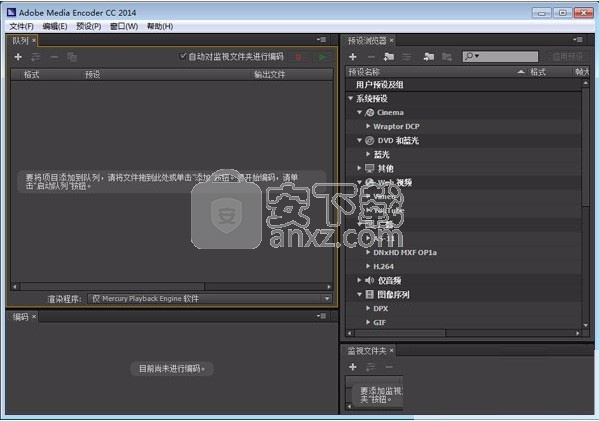Image resolution: width=599 pixels, height=421 pixels.
Task: Open the Preset Browser panel menu icon
Action: [x=578, y=40]
